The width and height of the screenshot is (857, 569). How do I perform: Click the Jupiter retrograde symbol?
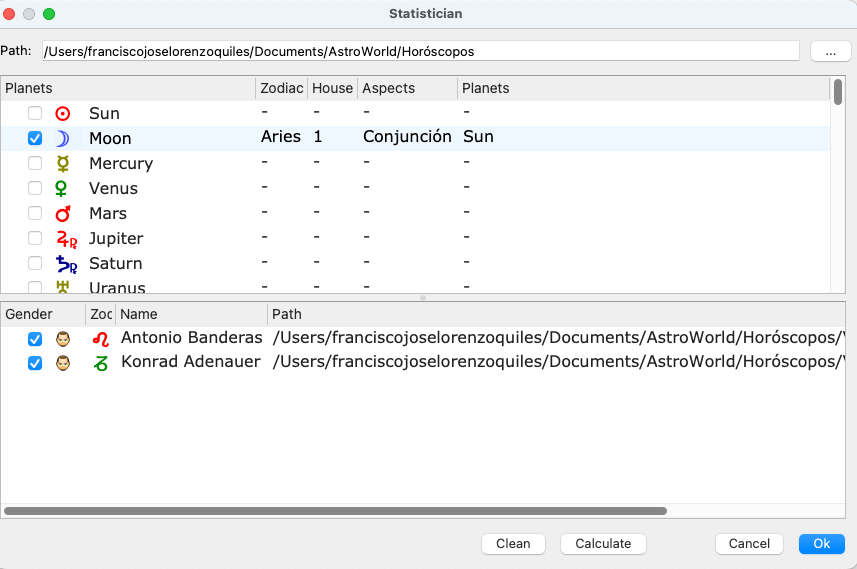[66, 238]
